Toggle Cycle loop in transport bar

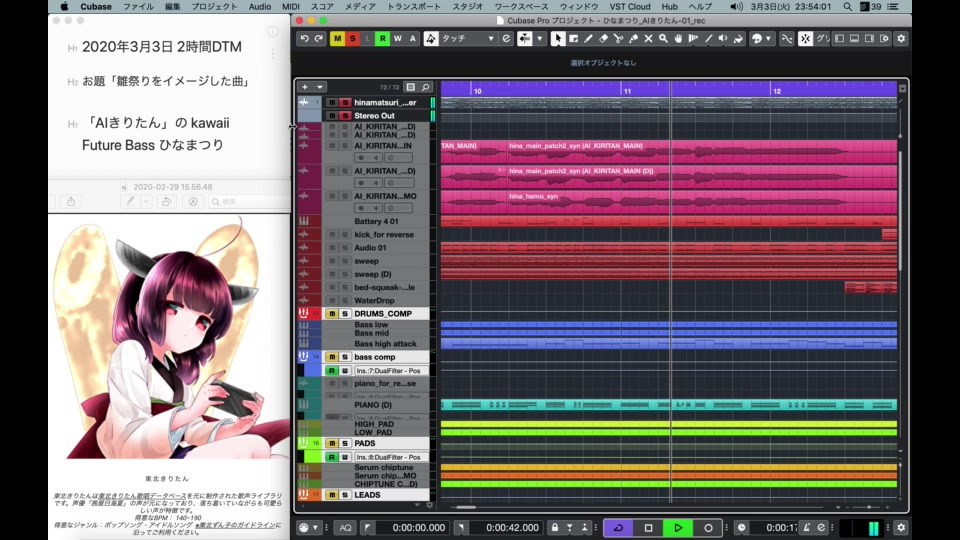point(618,527)
